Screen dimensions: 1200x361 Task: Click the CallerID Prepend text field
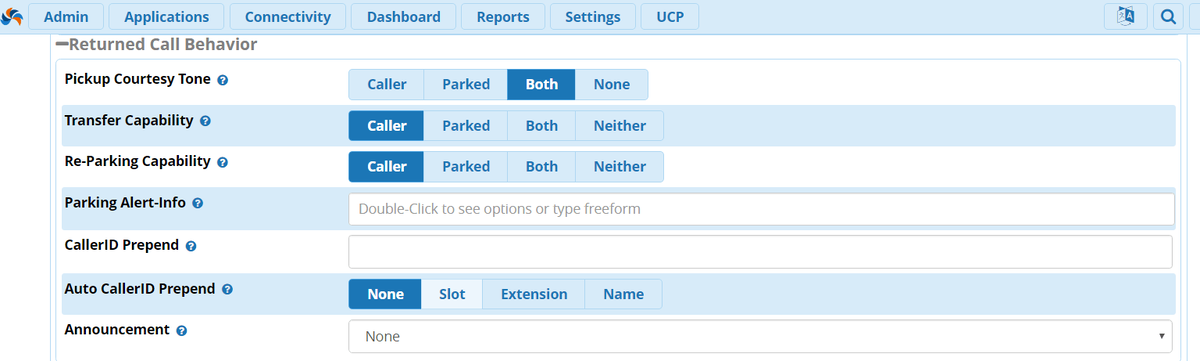(x=760, y=252)
